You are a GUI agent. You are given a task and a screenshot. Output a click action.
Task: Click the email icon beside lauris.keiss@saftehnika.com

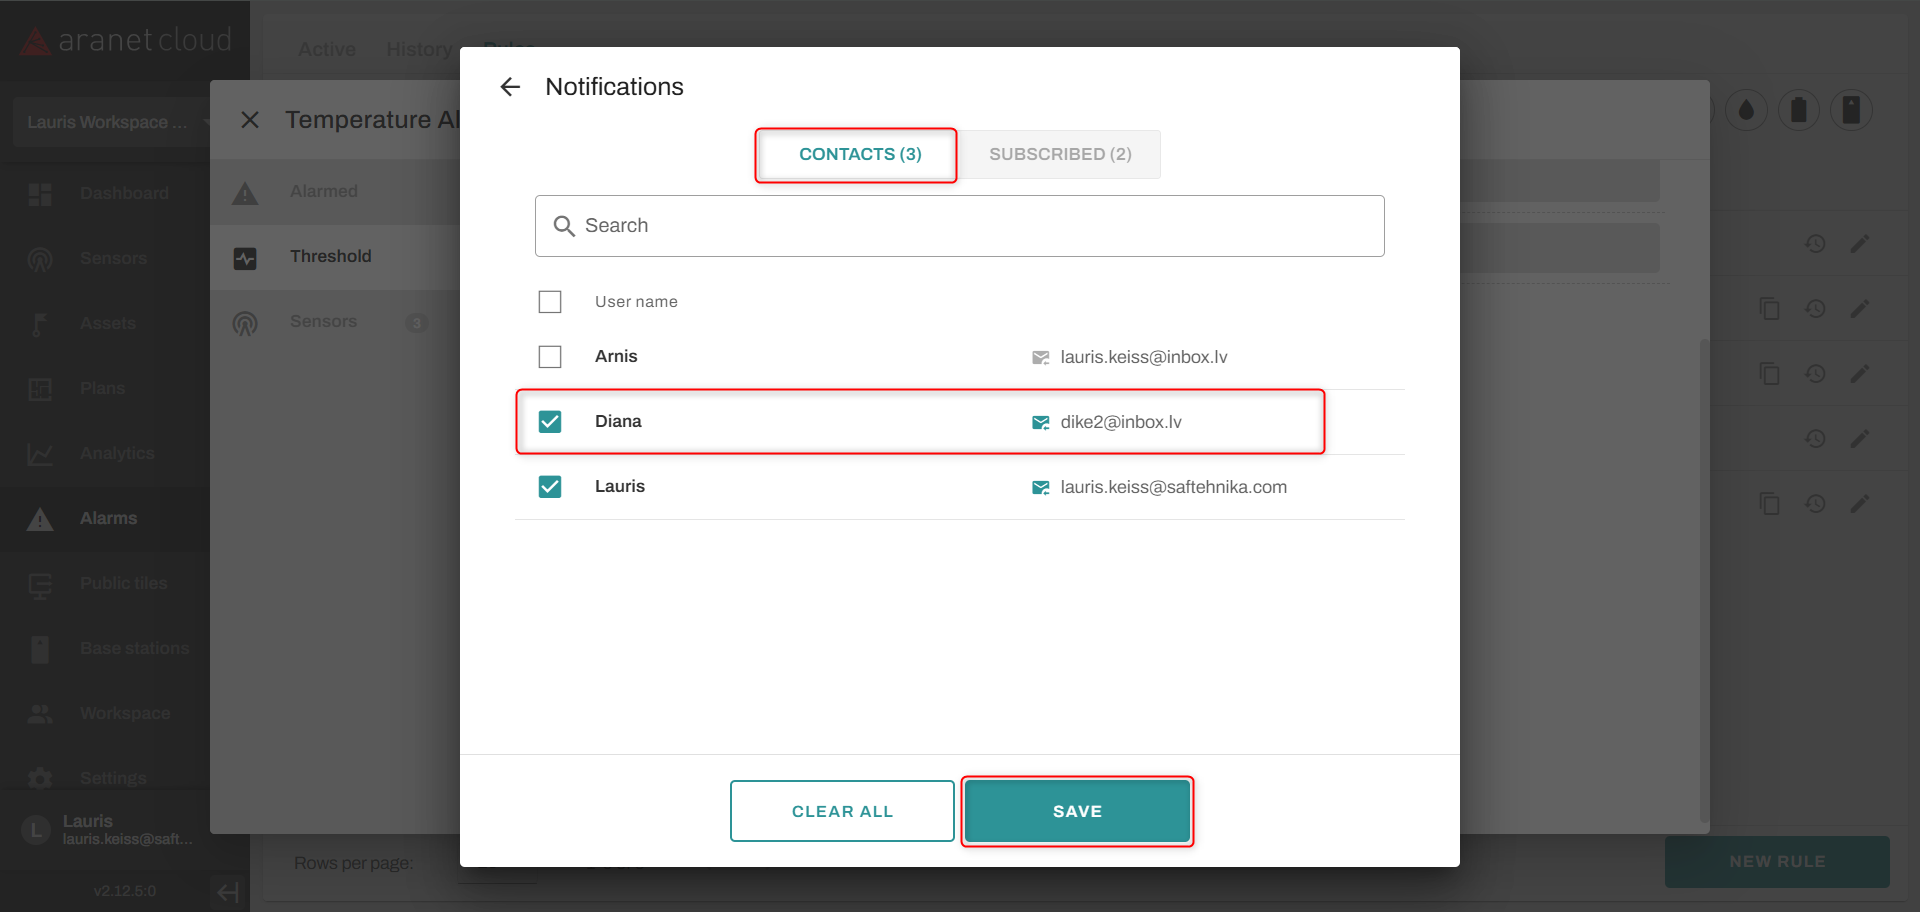[x=1040, y=487]
